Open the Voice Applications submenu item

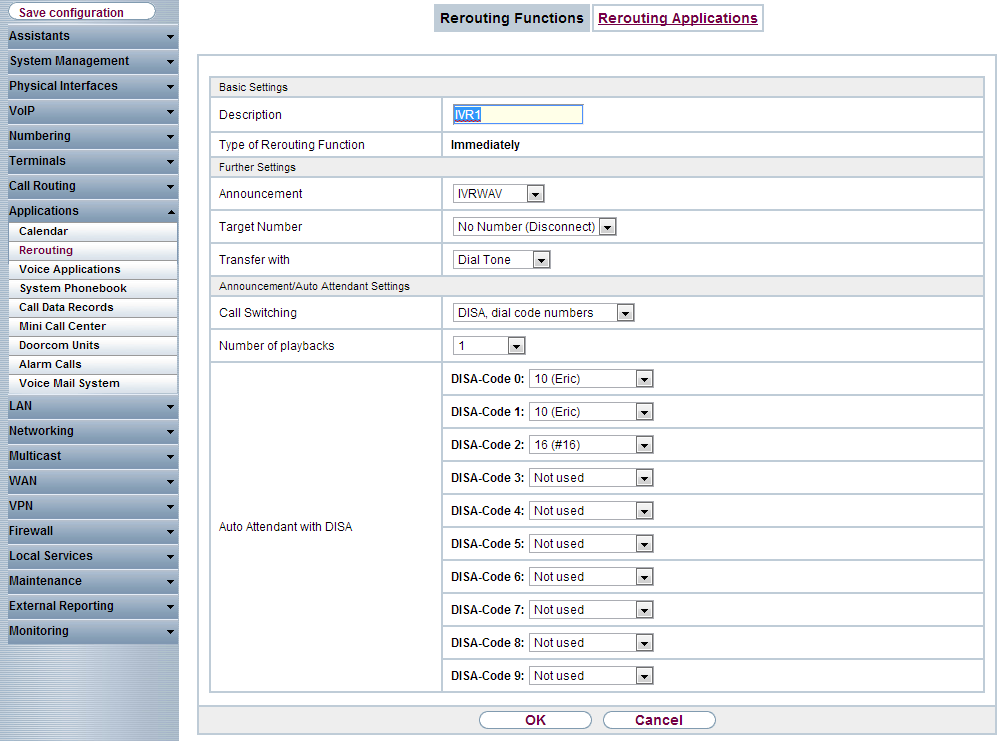pos(93,269)
